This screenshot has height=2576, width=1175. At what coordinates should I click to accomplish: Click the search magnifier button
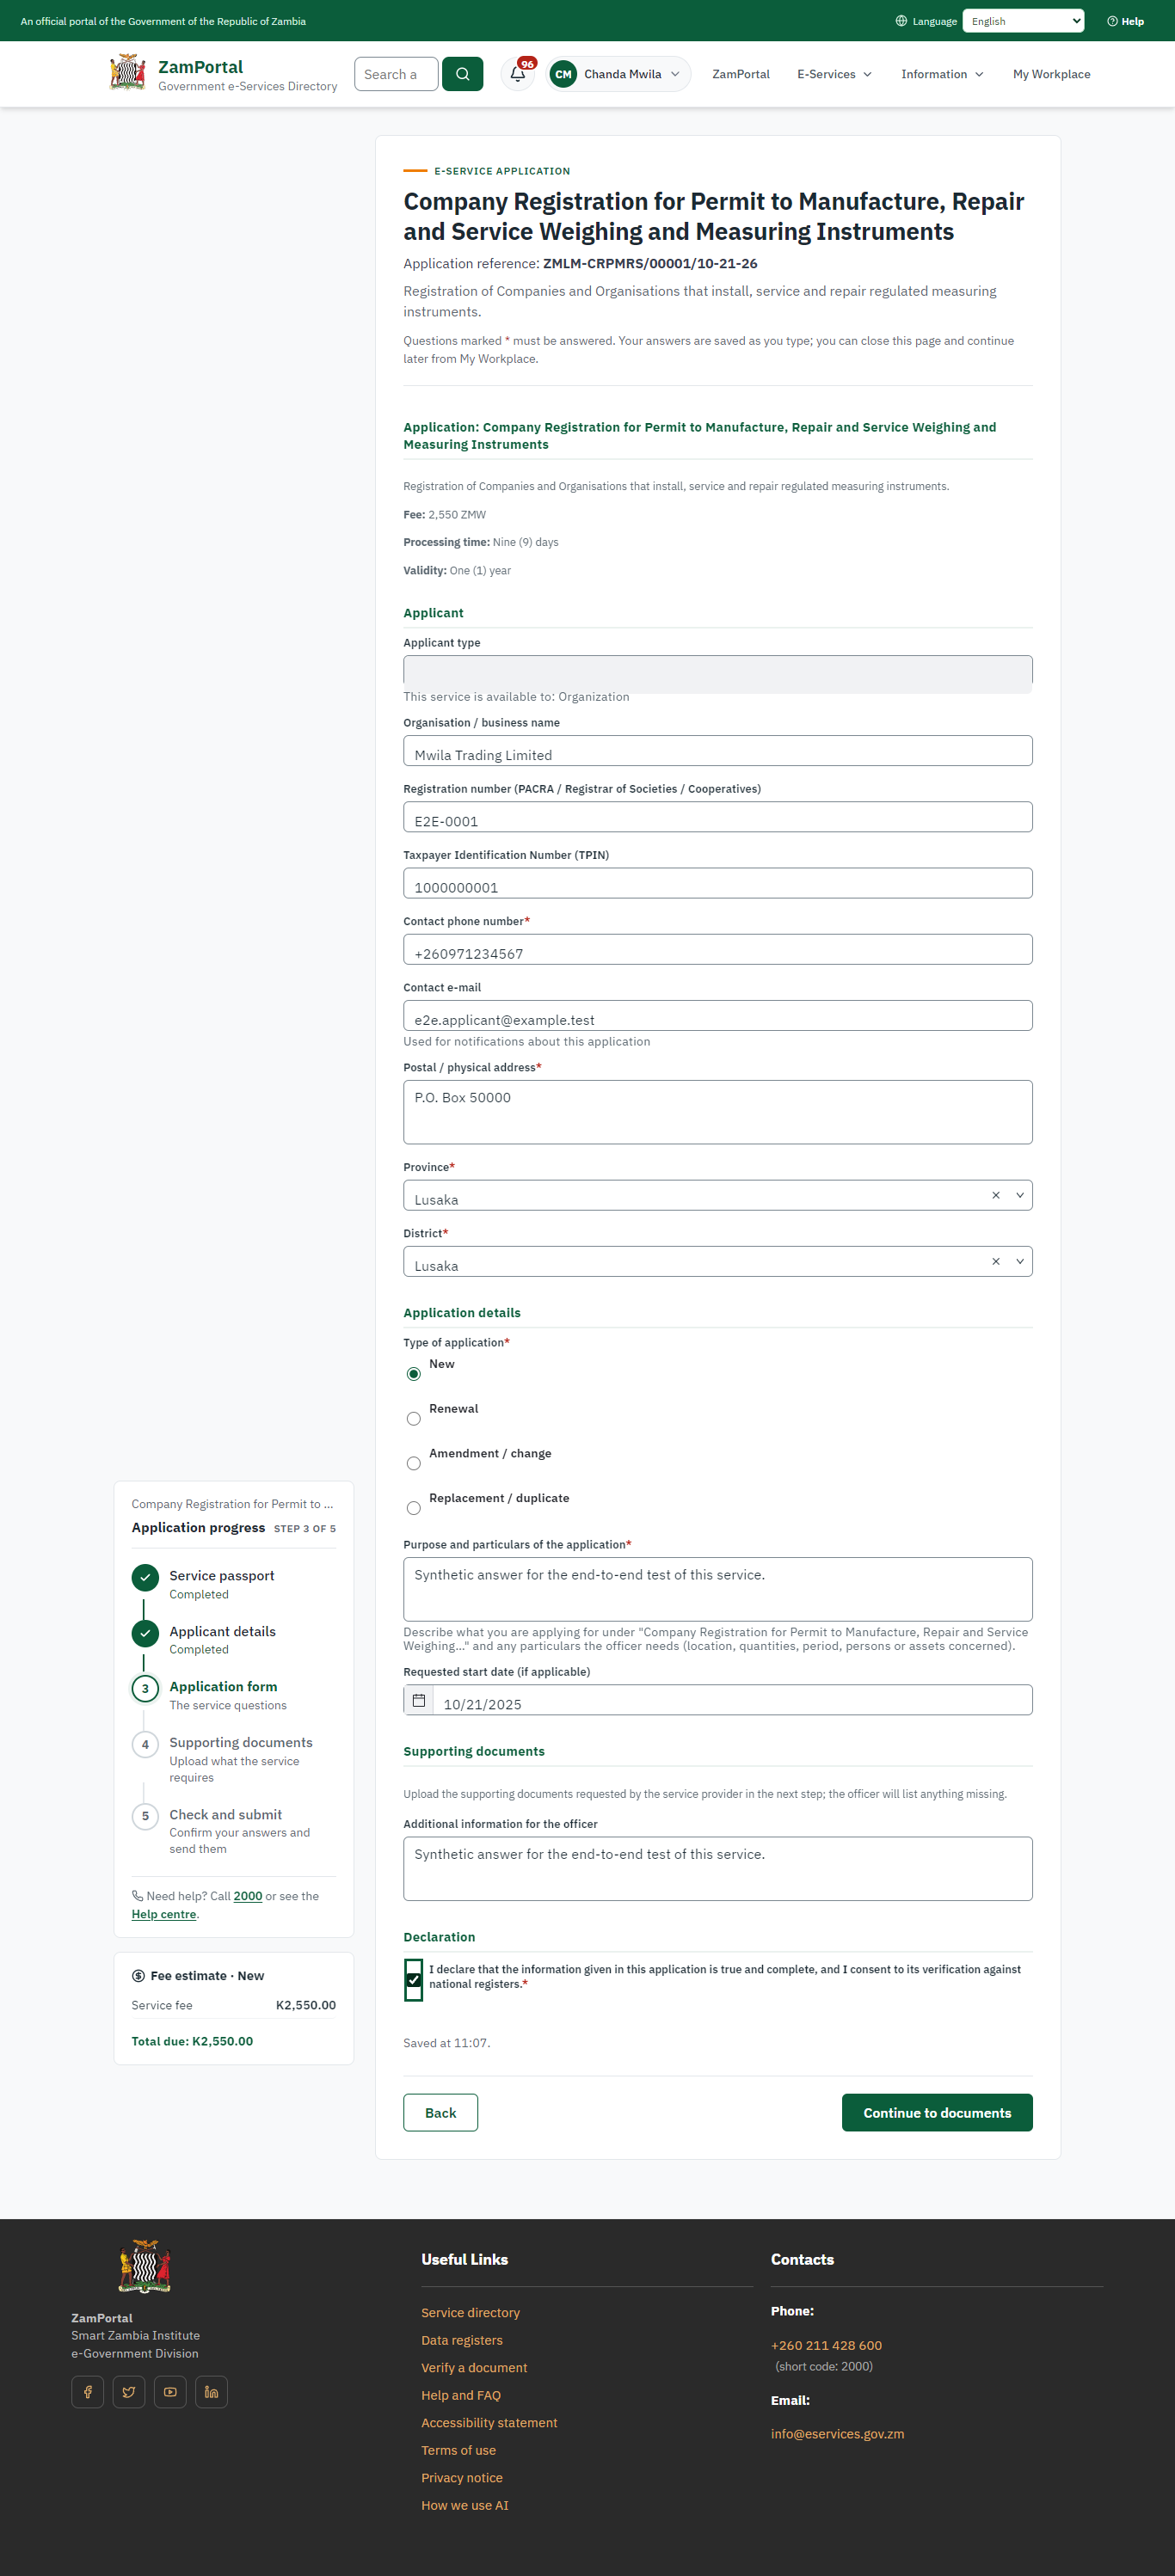pyautogui.click(x=462, y=74)
